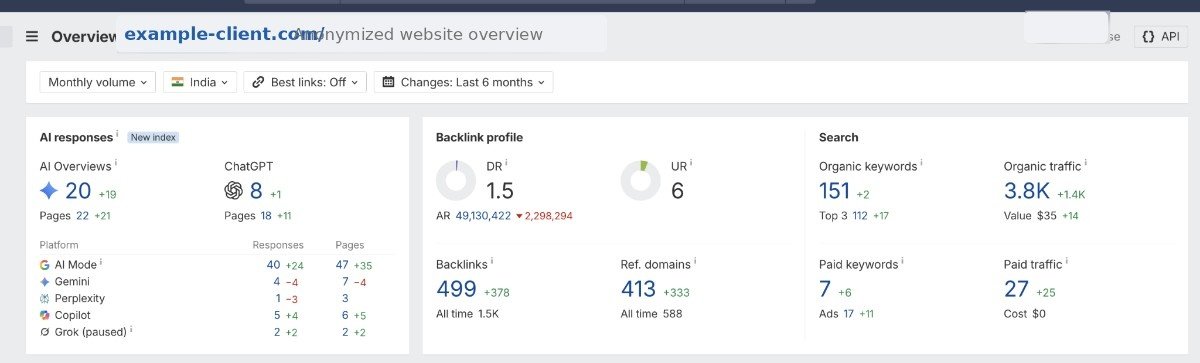Open the hamburger menu next to Overview
Image resolution: width=1200 pixels, height=363 pixels.
[32, 36]
